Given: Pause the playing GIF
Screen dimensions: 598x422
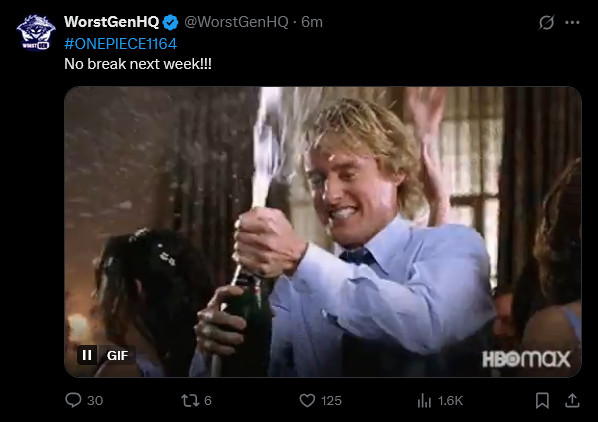Looking at the screenshot, I should coord(87,355).
